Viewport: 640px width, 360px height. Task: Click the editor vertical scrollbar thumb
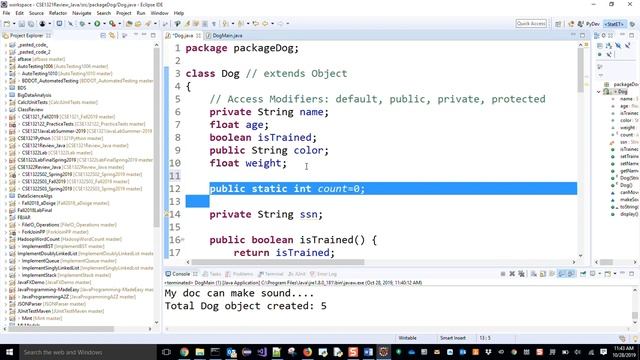tap(580, 70)
